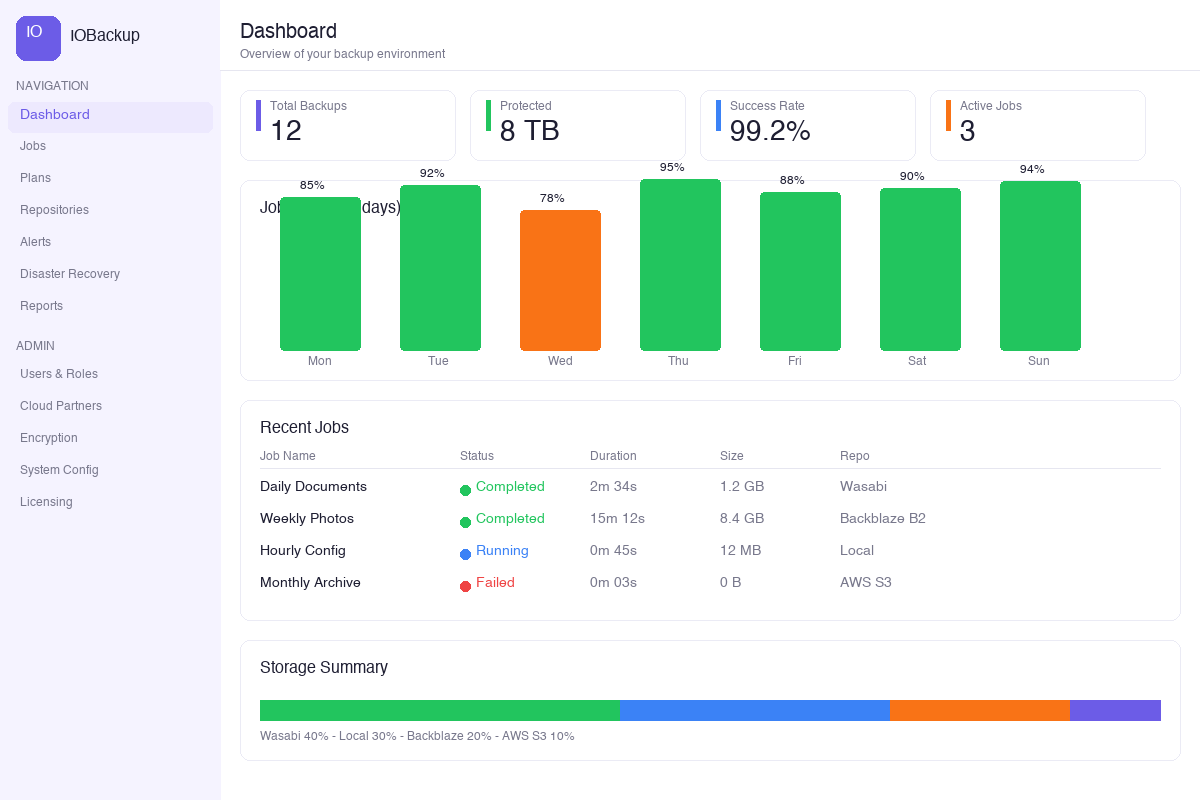
Task: Click the storage percentages legend text
Action: 417,736
